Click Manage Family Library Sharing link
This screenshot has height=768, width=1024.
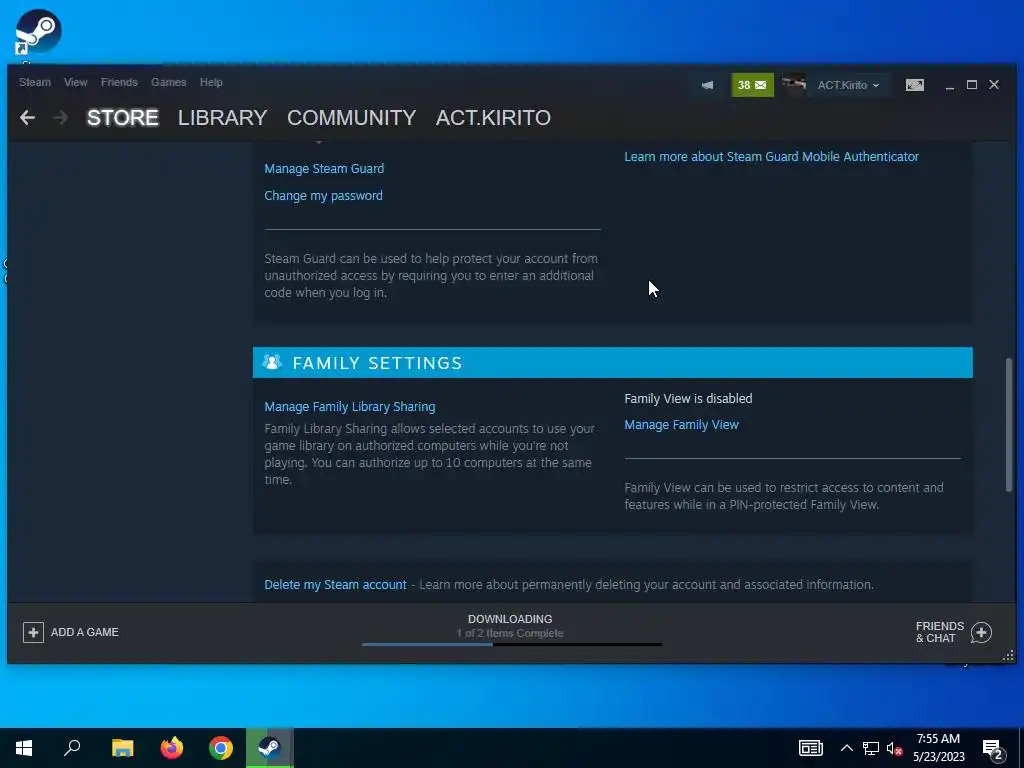[349, 407]
